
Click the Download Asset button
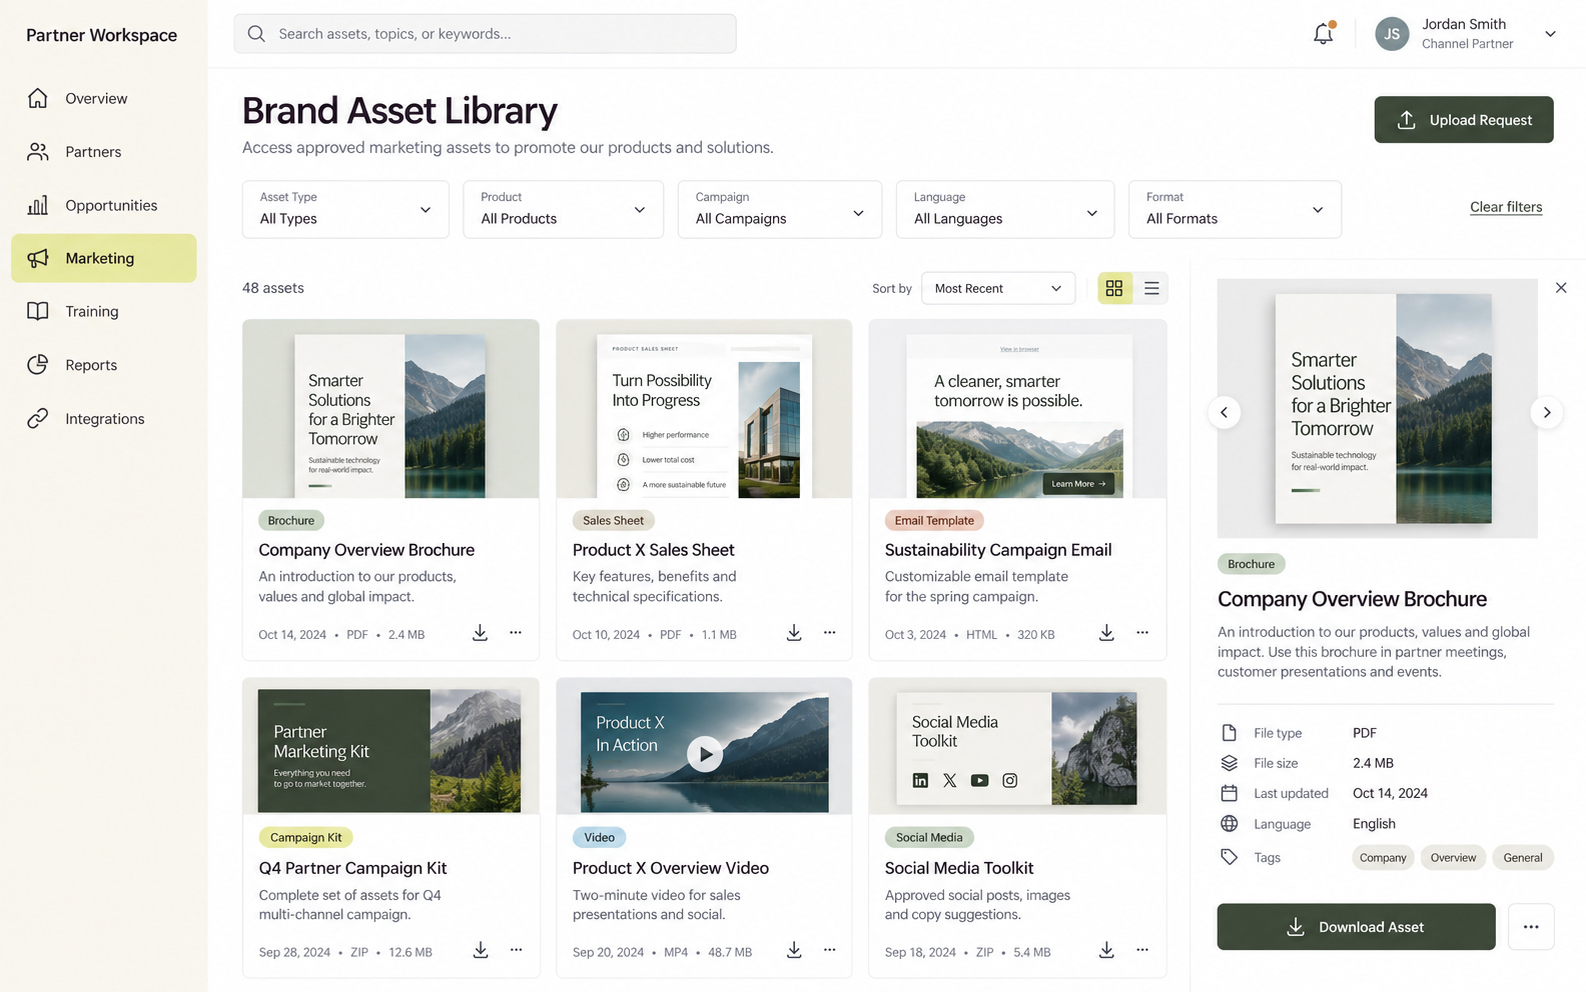(x=1356, y=927)
